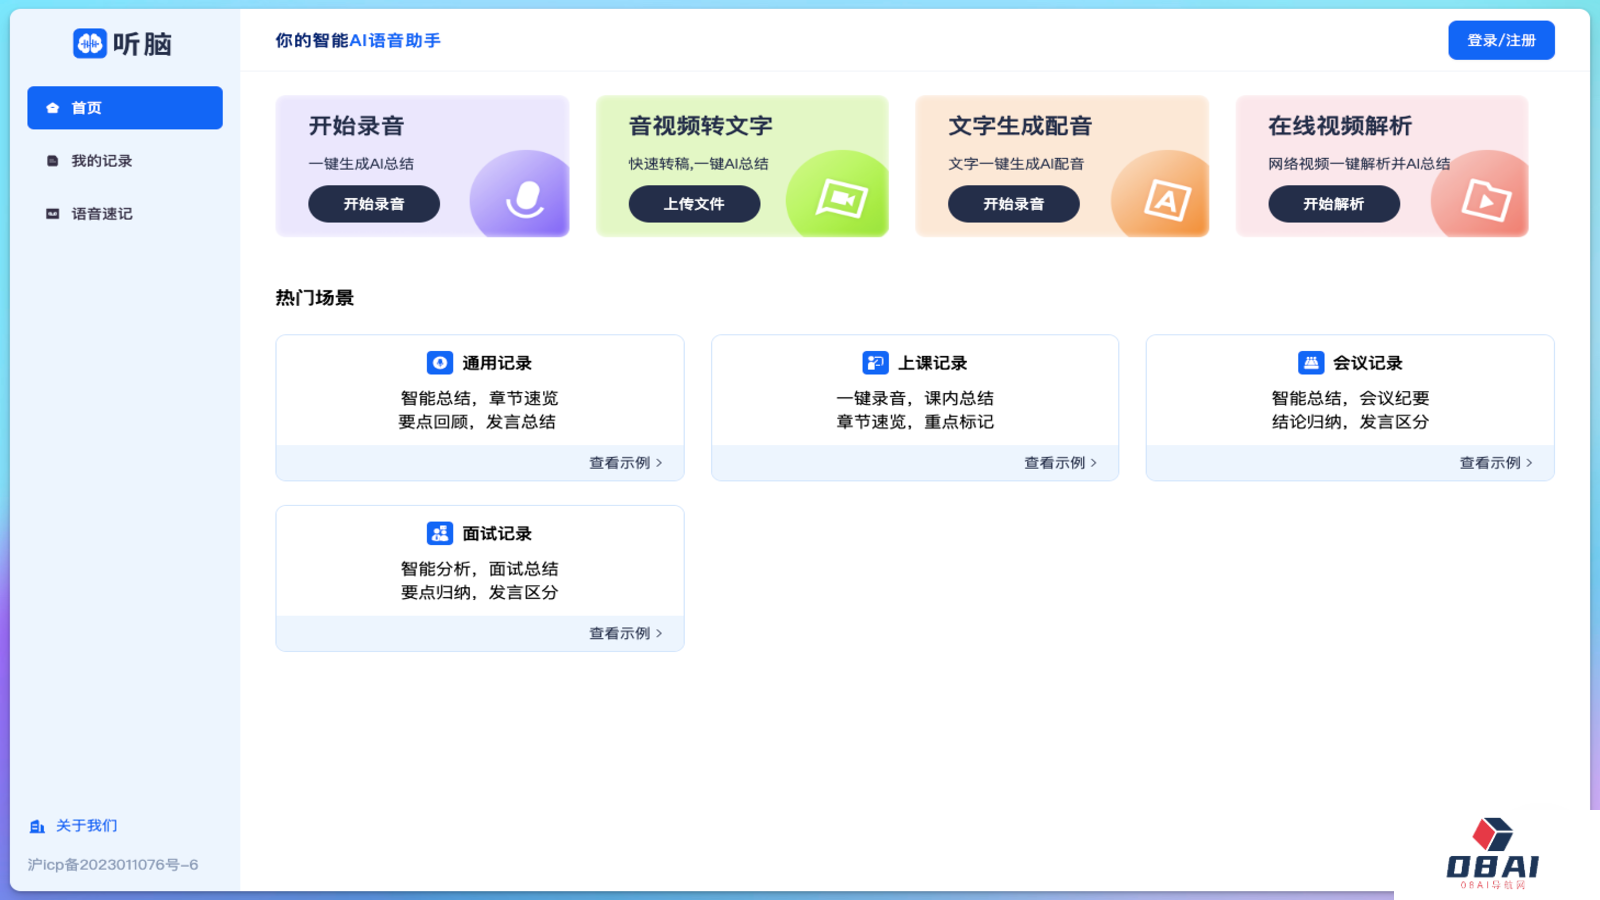This screenshot has width=1600, height=900.
Task: Click the 登录/注册 button
Action: [1500, 40]
